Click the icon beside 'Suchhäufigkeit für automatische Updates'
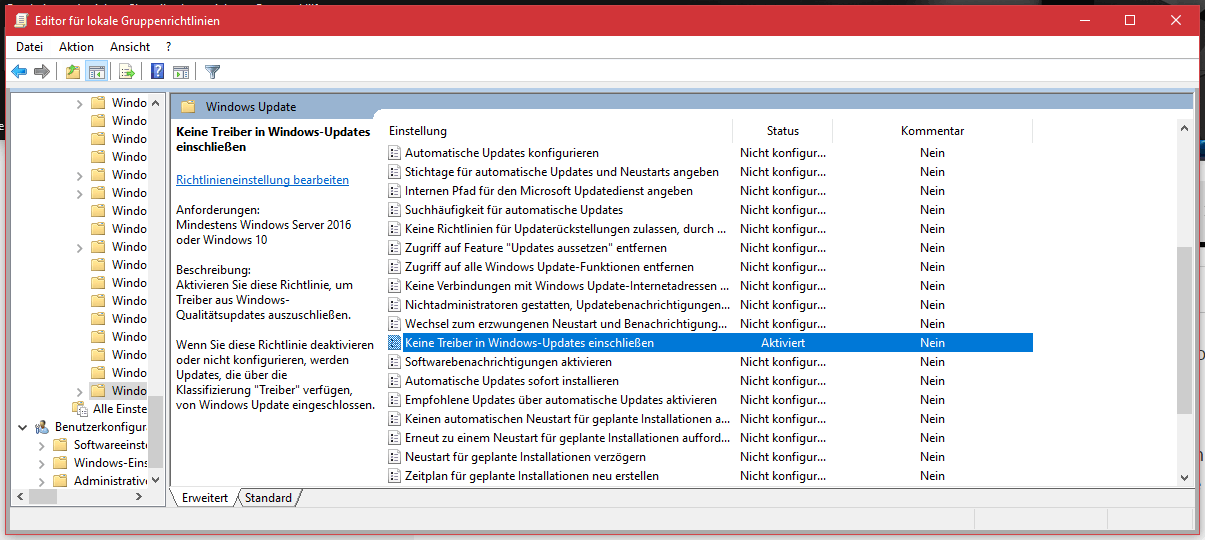The width and height of the screenshot is (1205, 540). (394, 210)
